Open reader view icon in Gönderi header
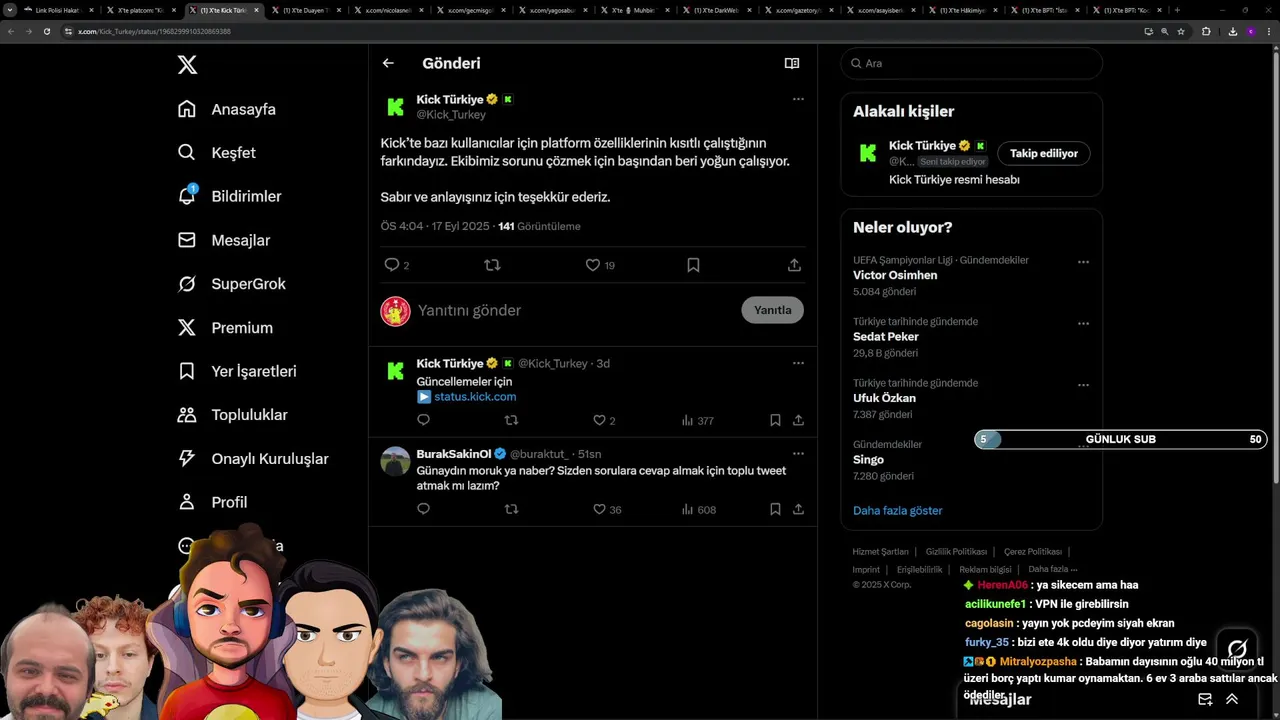The width and height of the screenshot is (1280, 720). (792, 63)
